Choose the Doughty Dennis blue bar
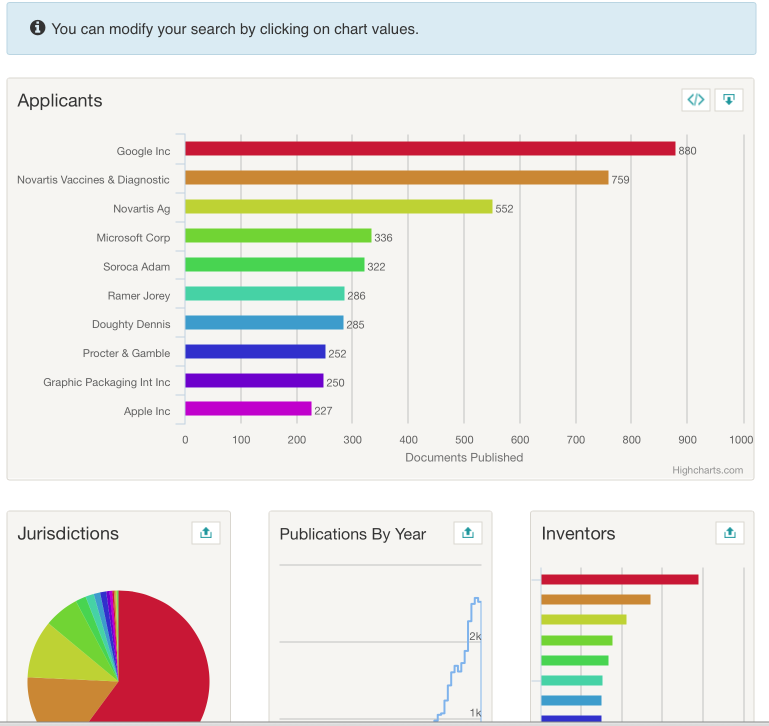The image size is (769, 726). pyautogui.click(x=264, y=322)
